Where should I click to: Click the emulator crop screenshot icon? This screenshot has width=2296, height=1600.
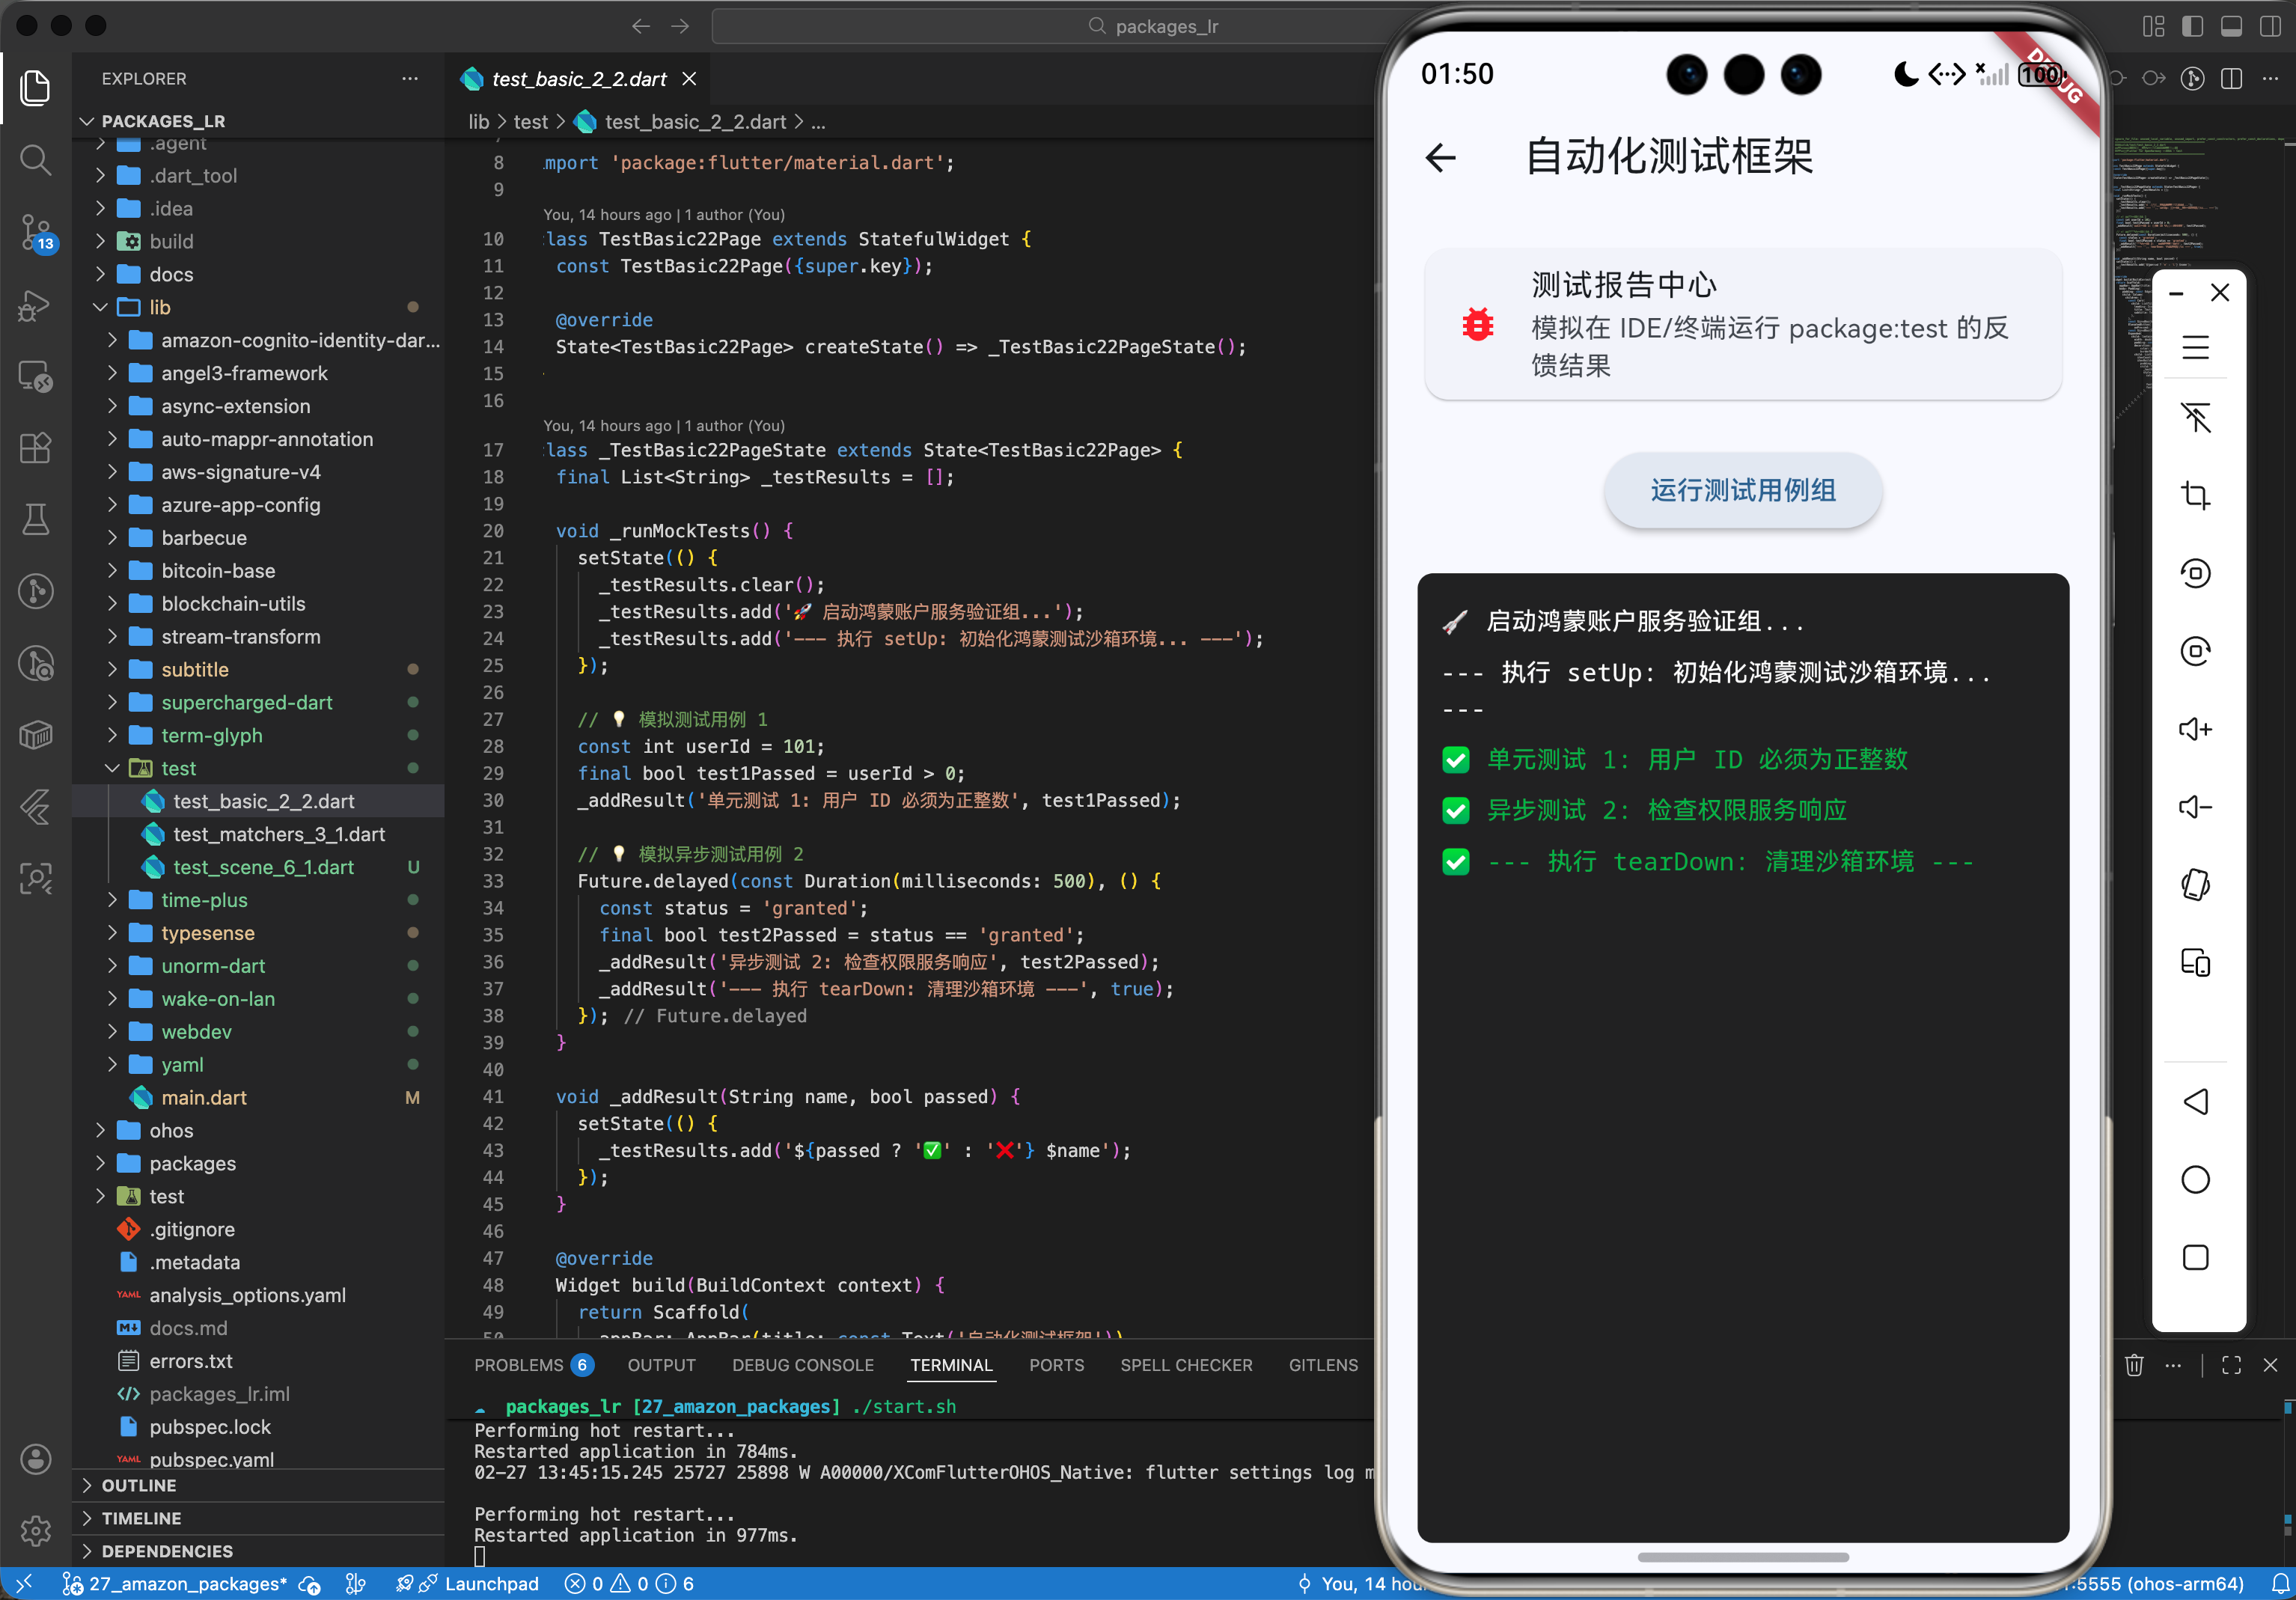(2195, 495)
